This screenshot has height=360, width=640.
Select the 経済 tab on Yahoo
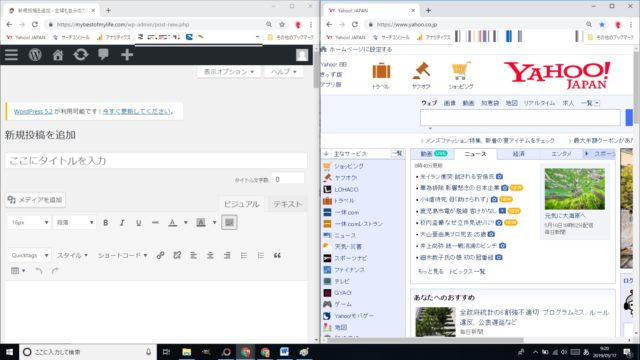(x=518, y=154)
